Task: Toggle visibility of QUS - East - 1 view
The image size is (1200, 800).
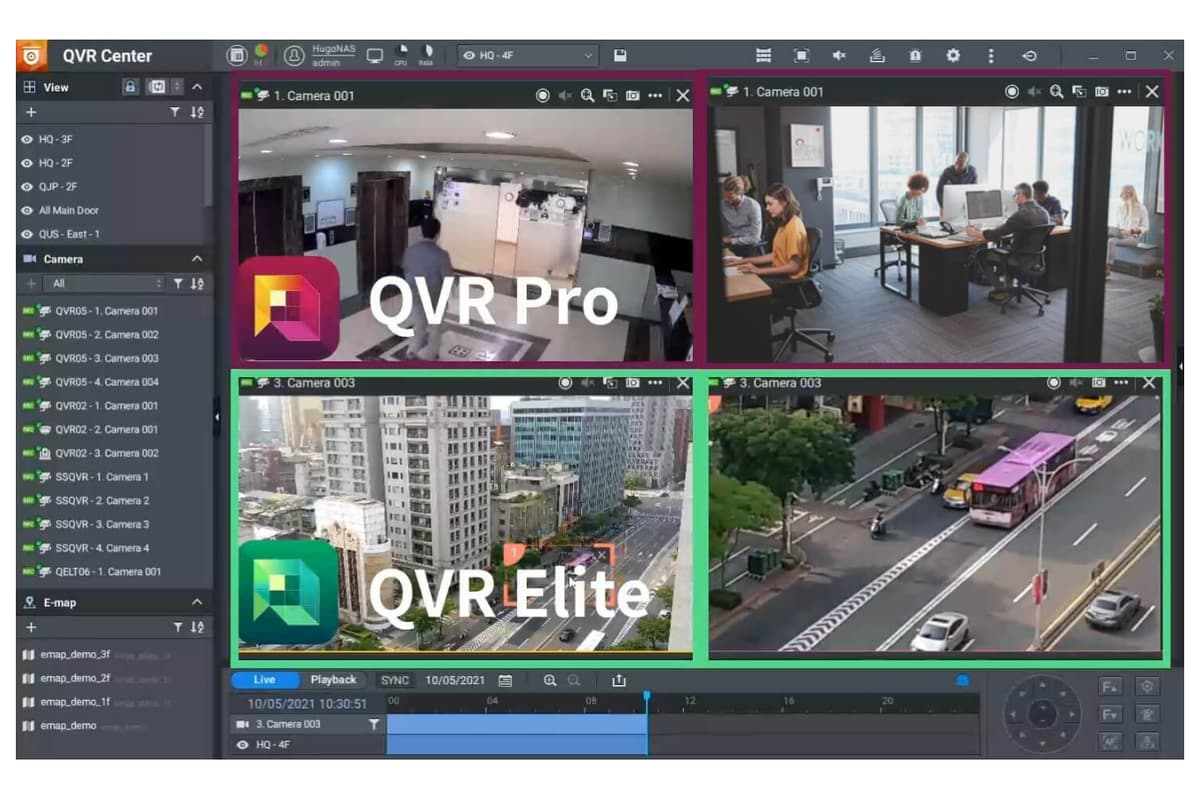Action: [28, 234]
